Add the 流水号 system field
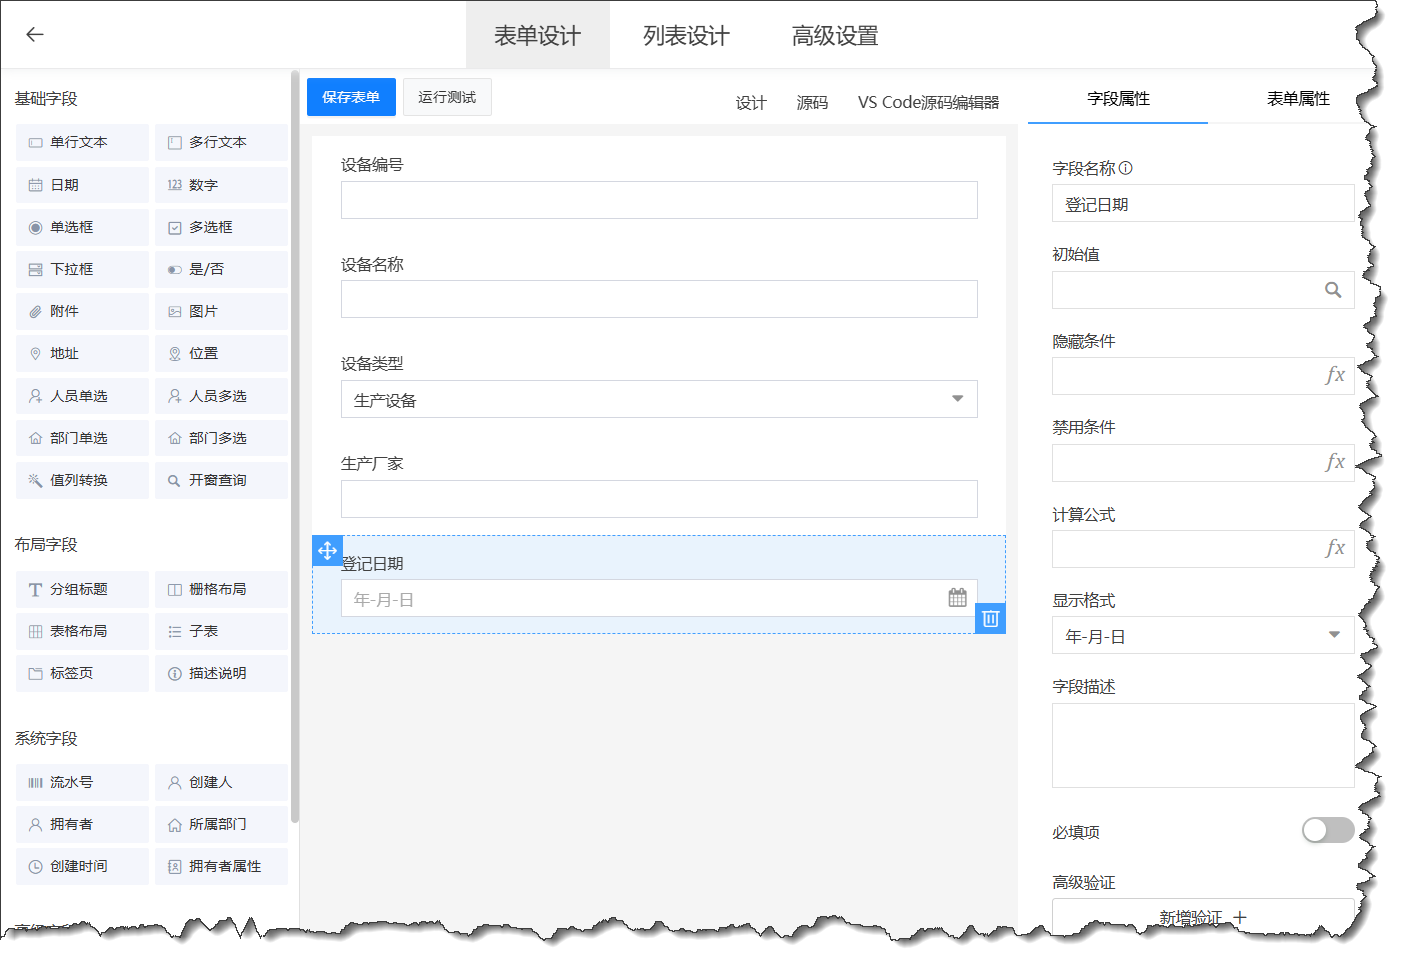The height and width of the screenshot is (962, 1403). click(x=81, y=781)
